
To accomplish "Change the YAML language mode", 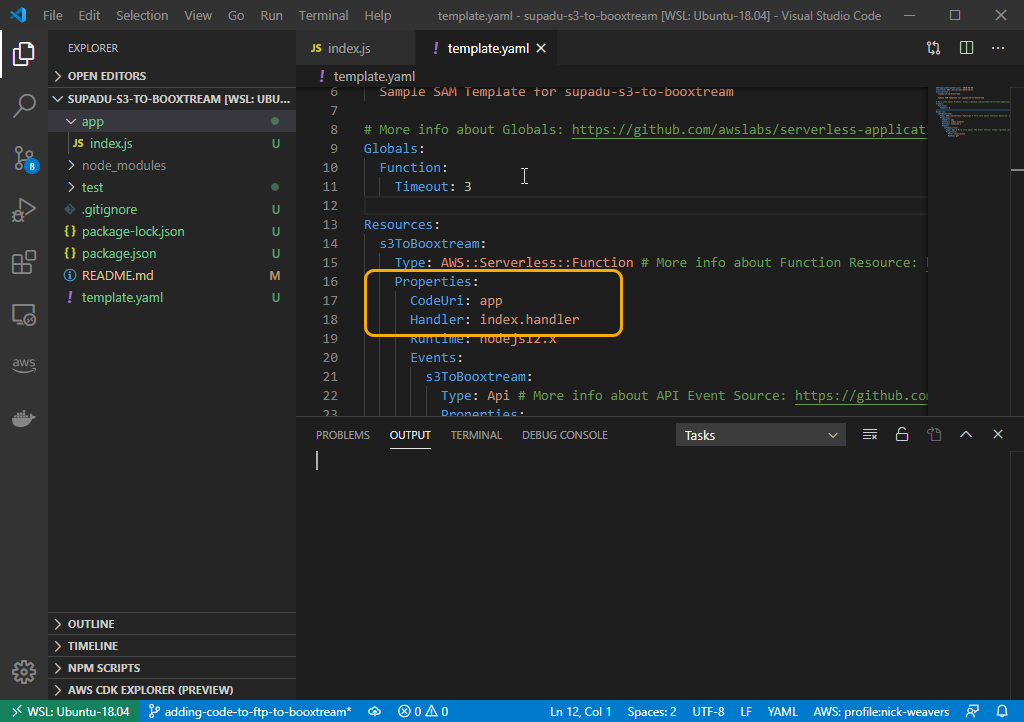I will [782, 712].
